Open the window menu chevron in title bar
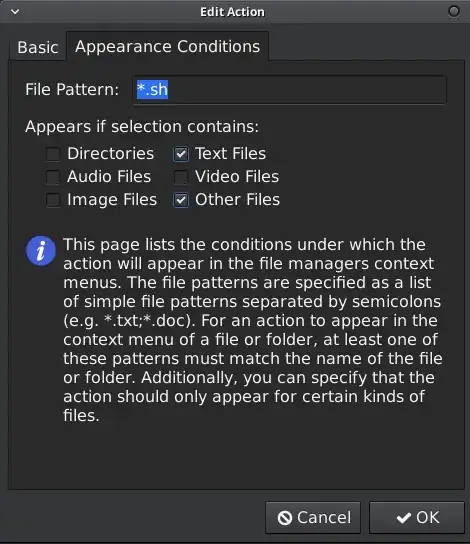Image resolution: width=470 pixels, height=544 pixels. pos(15,12)
